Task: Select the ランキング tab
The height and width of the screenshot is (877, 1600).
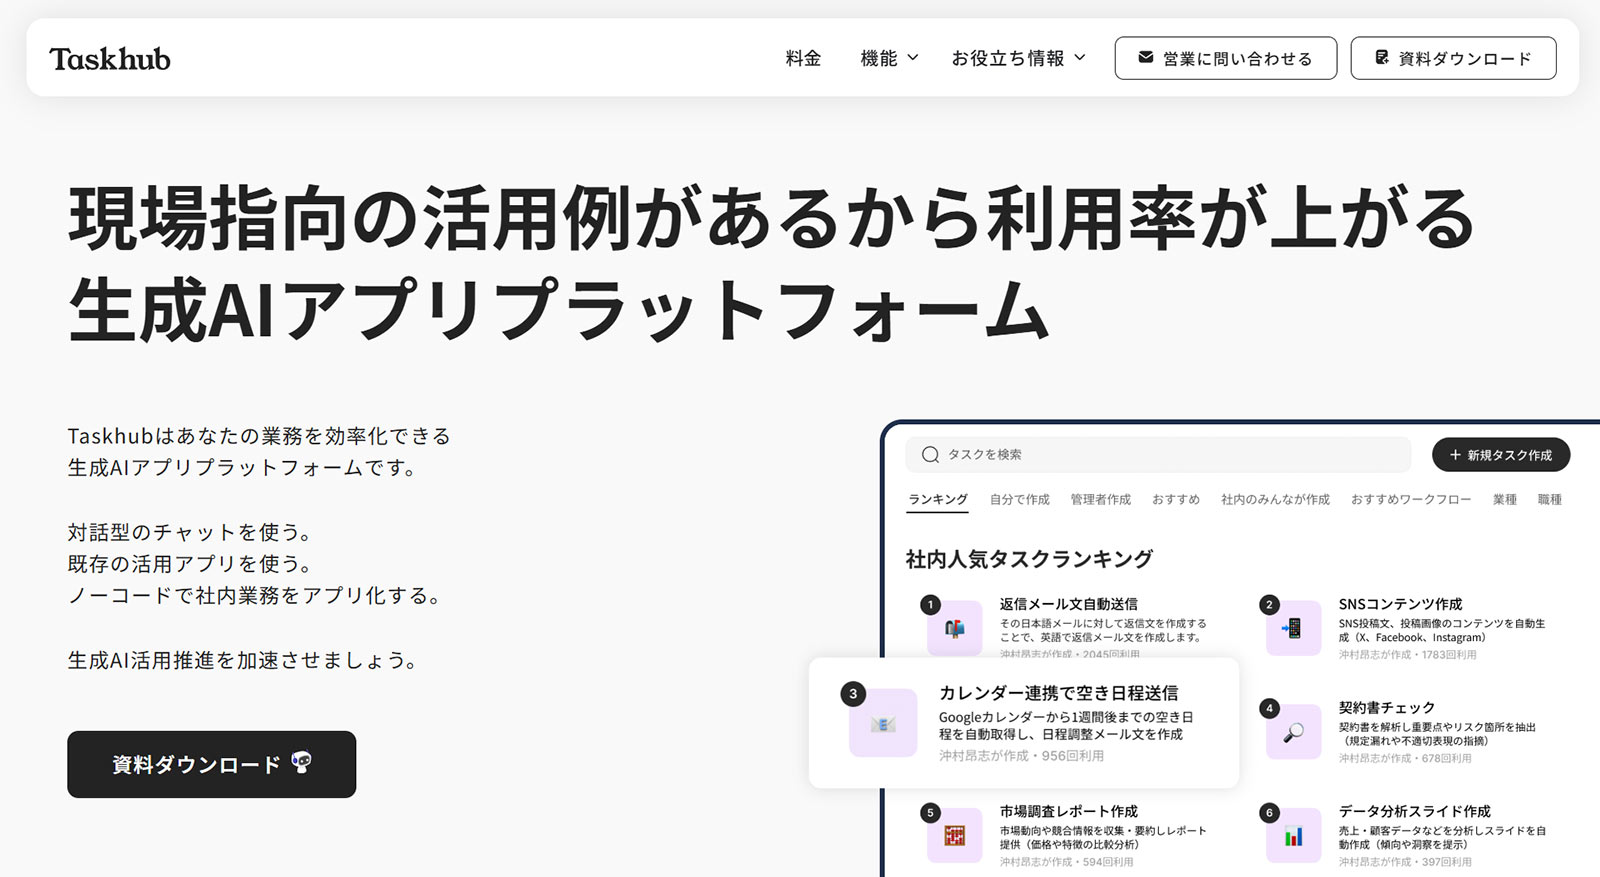Action: click(938, 499)
